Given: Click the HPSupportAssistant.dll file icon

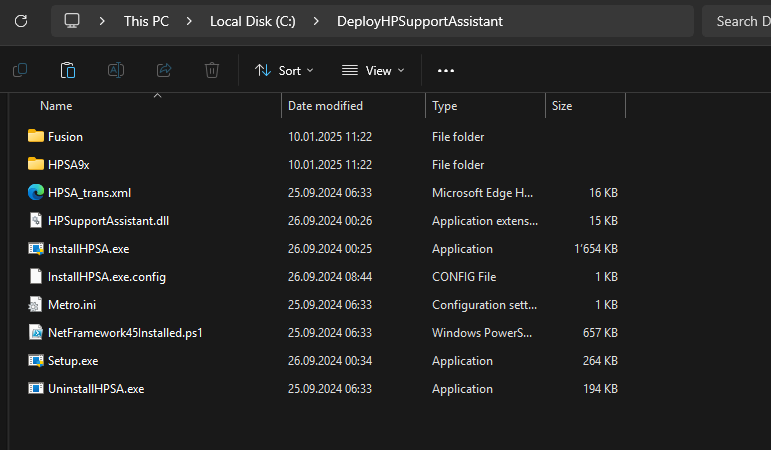Looking at the screenshot, I should point(36,220).
